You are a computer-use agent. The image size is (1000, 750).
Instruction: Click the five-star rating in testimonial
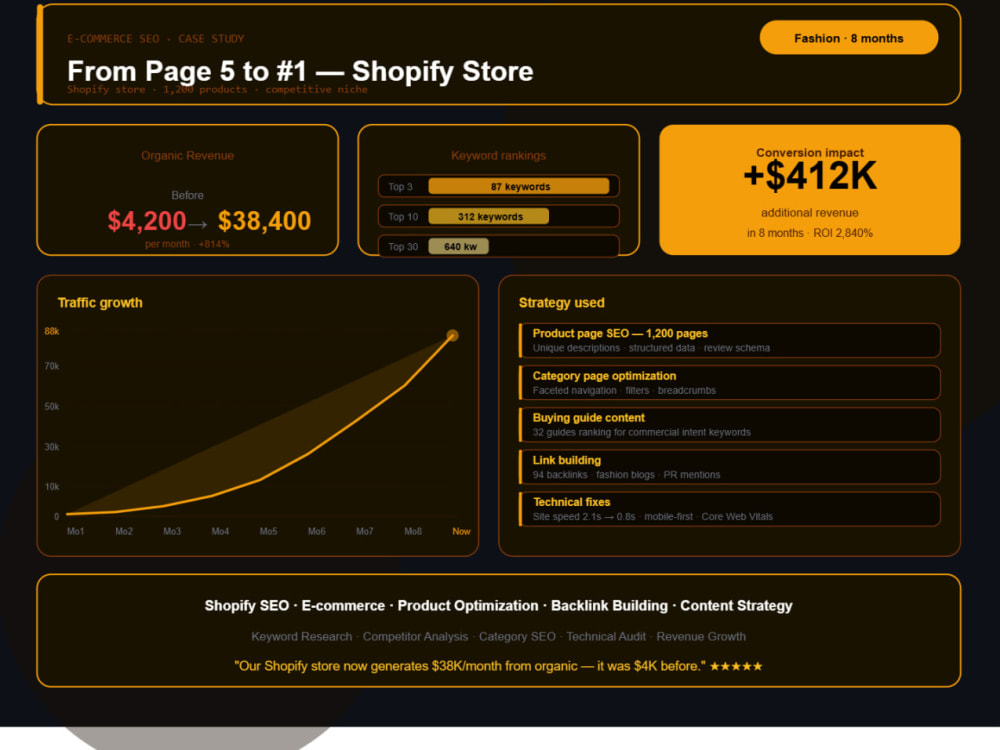pos(736,666)
